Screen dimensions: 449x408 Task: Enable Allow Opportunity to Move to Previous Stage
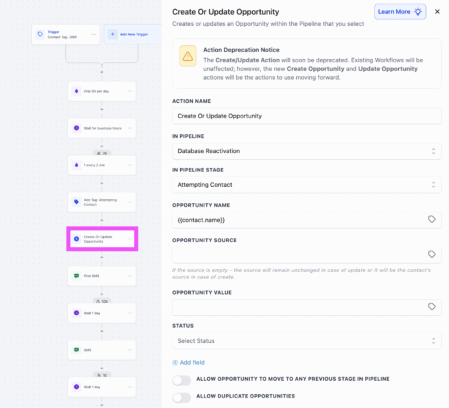[182, 380]
